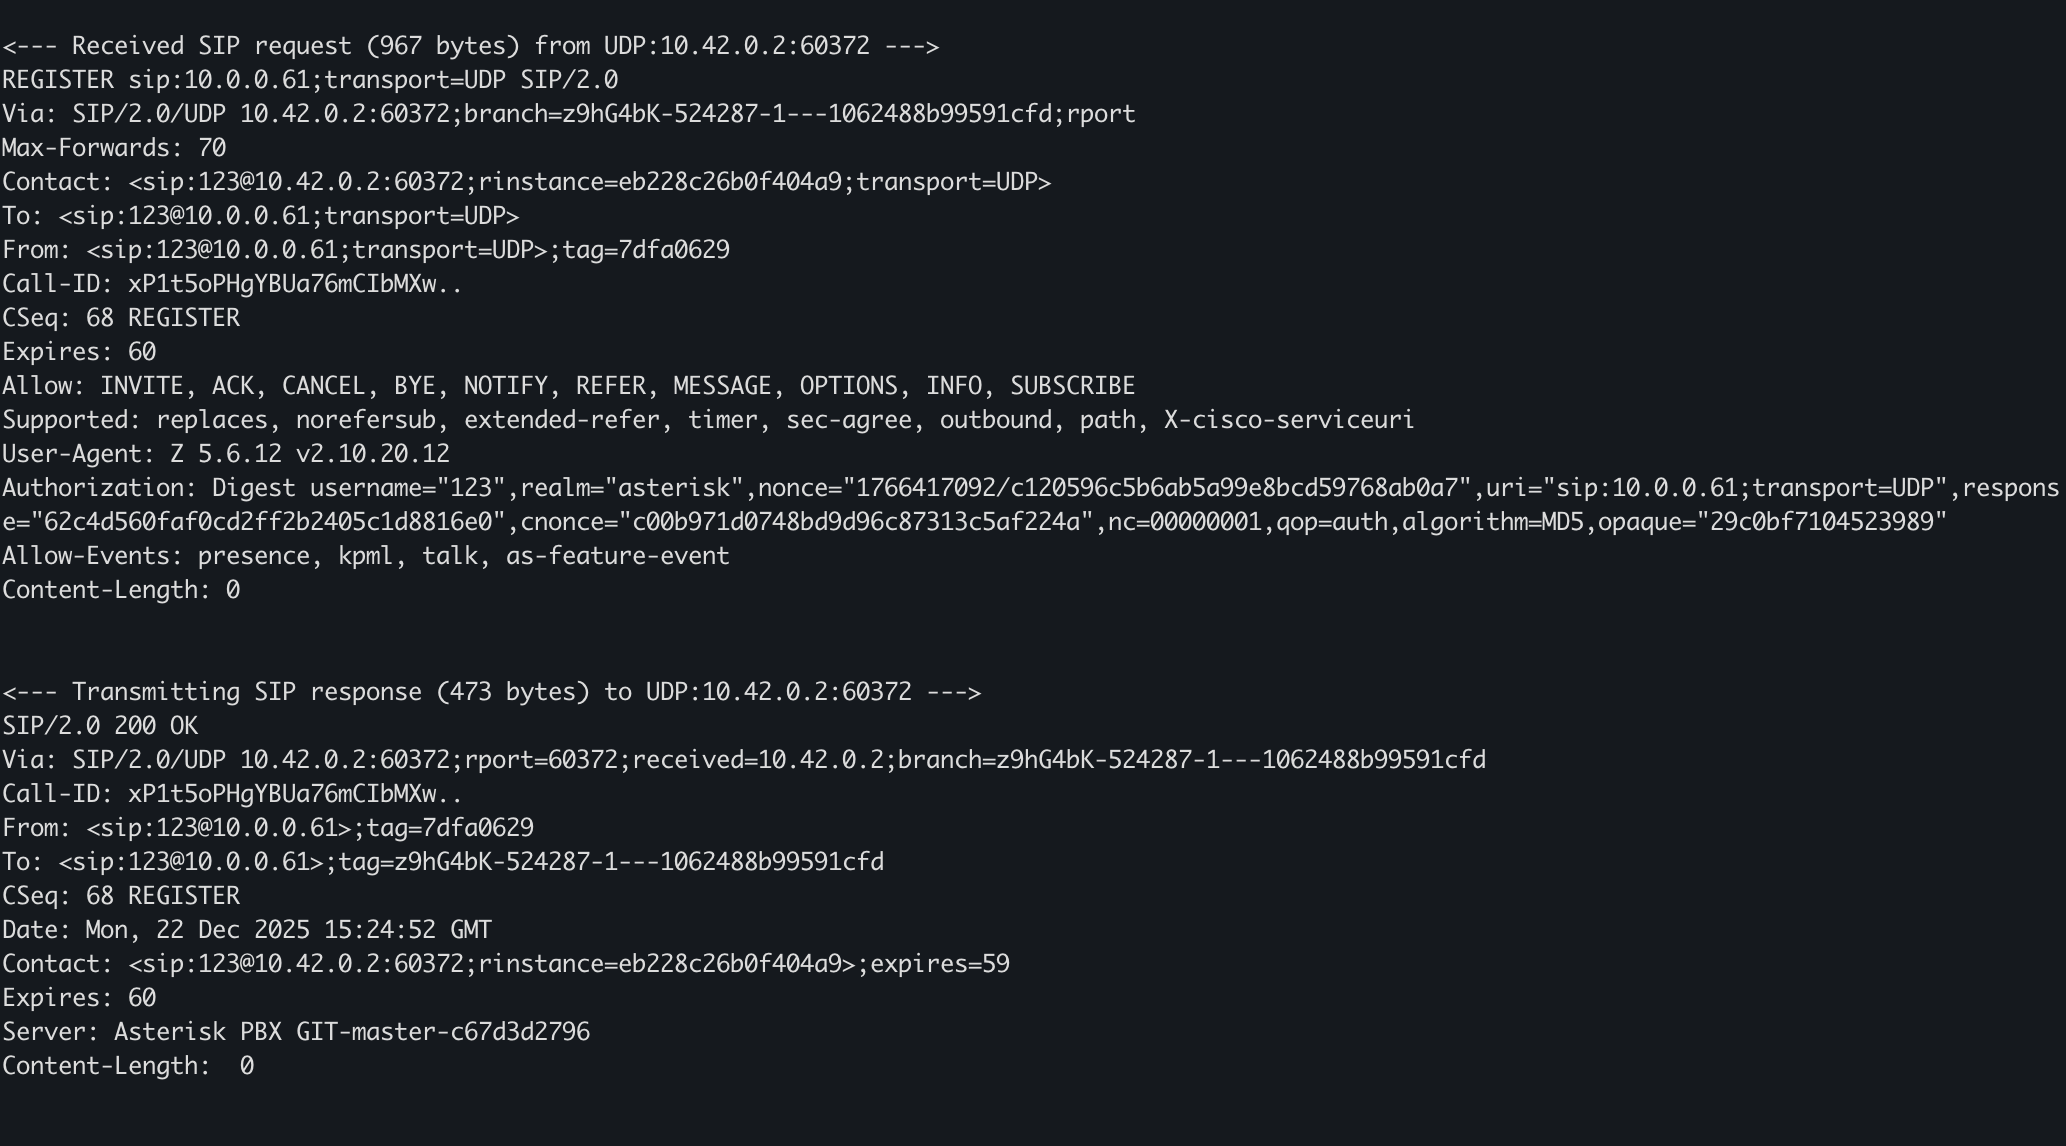Click the rport=60372 text in the response Via

[x=541, y=760]
